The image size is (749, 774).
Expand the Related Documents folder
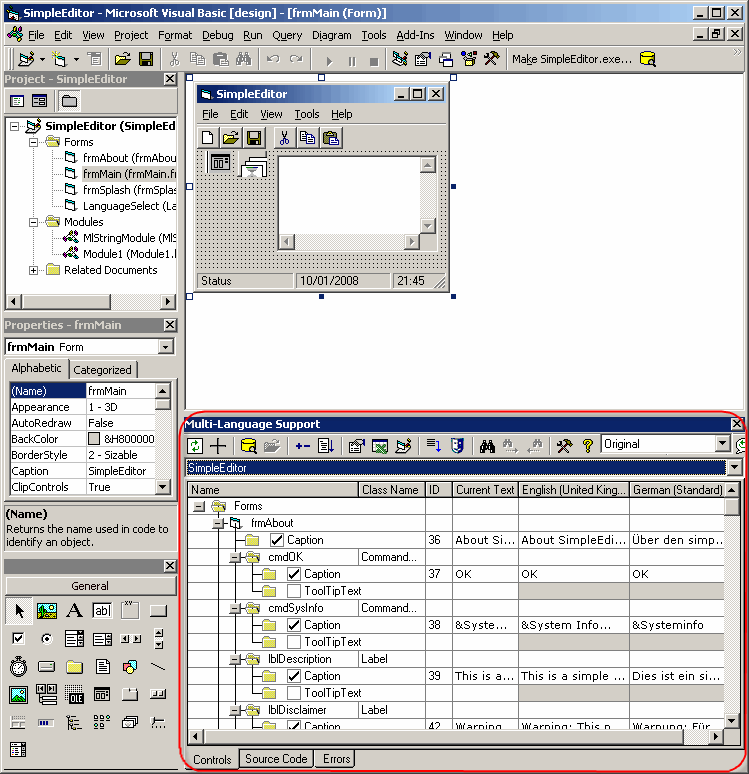click(x=33, y=270)
